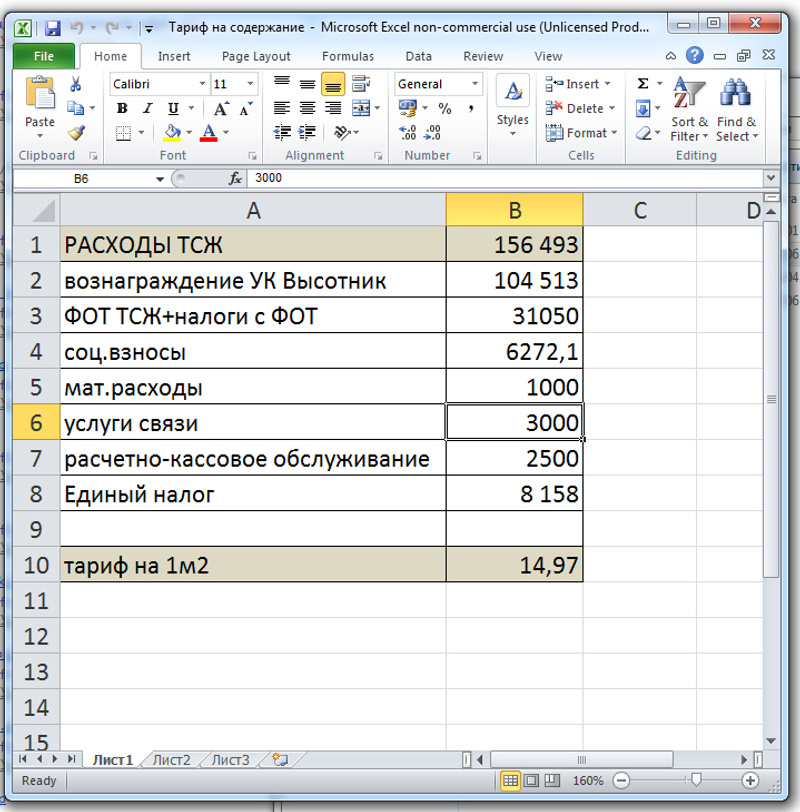This screenshot has height=812, width=800.
Task: Apply percent style format
Action: coord(444,108)
